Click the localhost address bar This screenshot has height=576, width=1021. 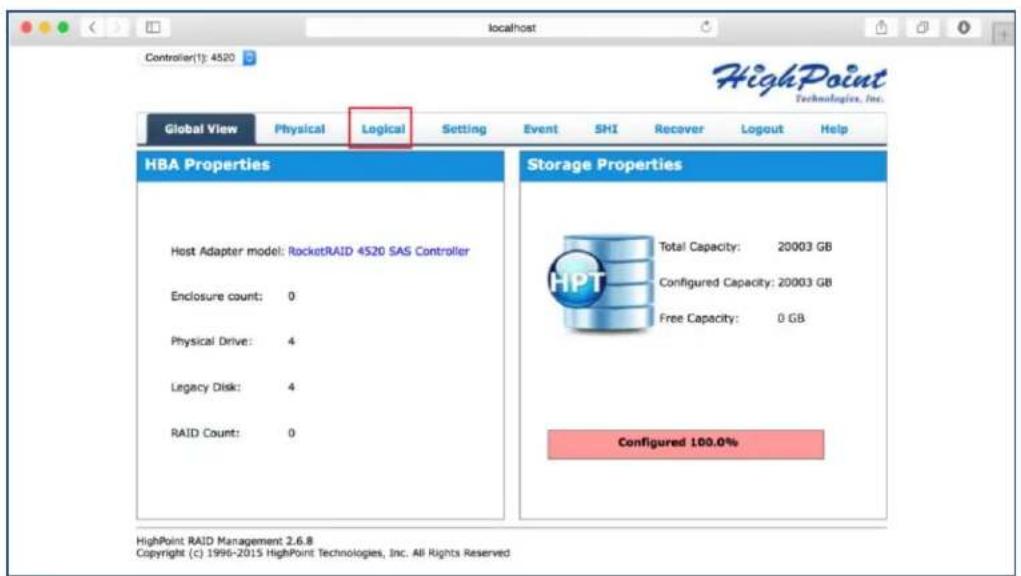click(512, 27)
